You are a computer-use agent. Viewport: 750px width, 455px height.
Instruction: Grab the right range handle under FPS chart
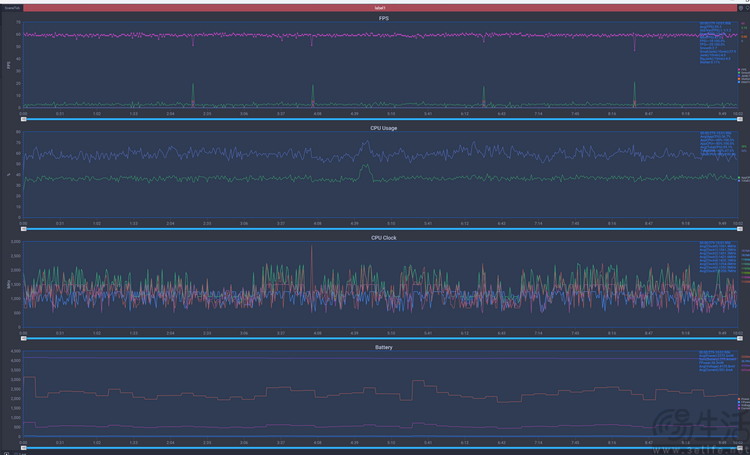(739, 119)
